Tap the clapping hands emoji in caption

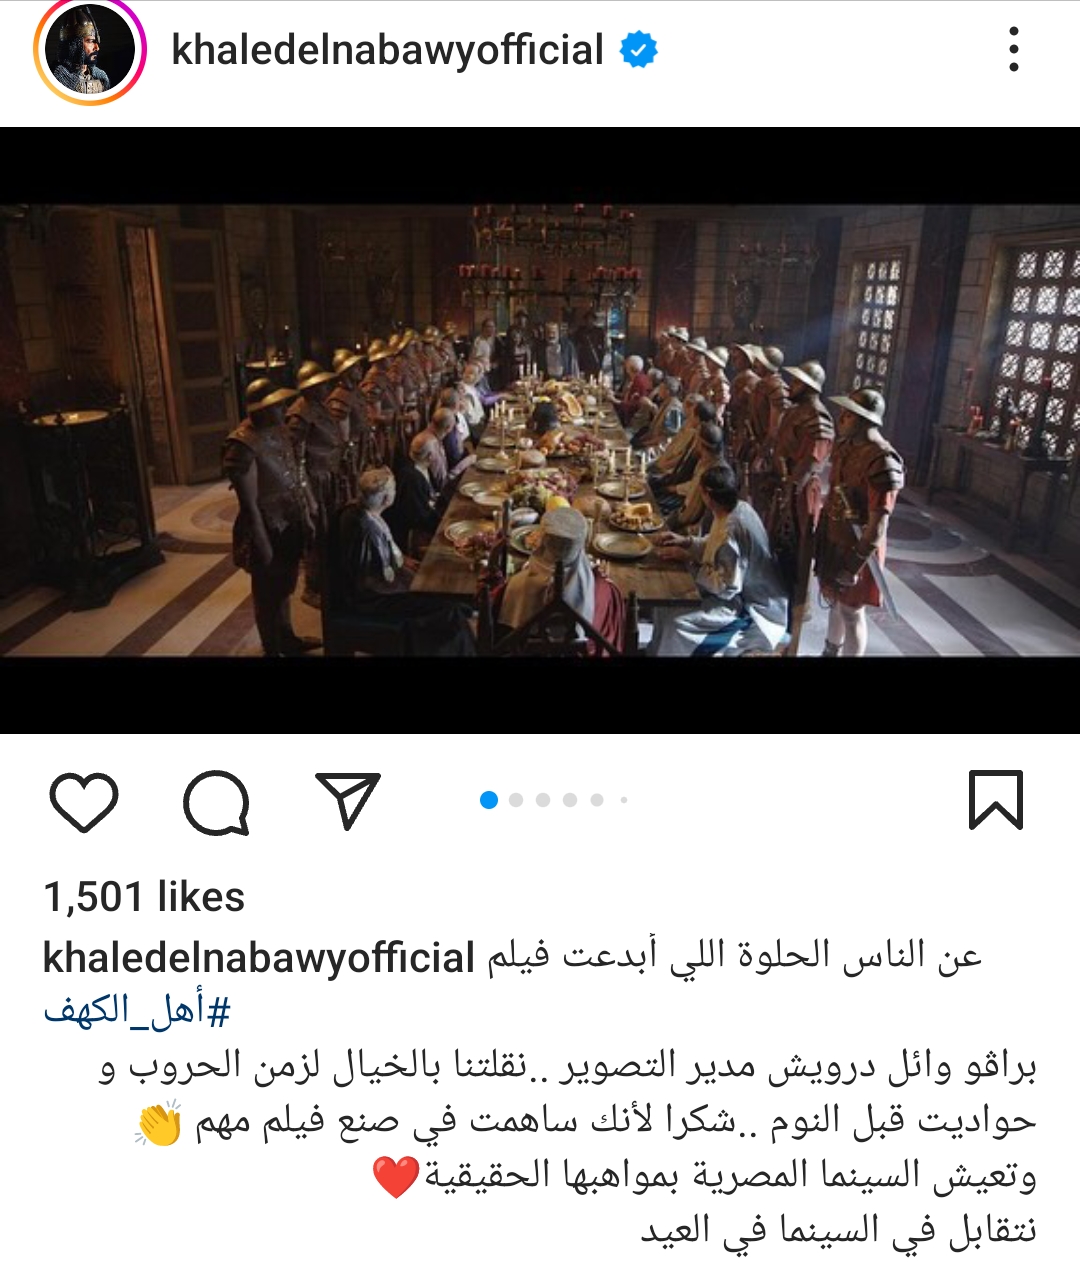159,1122
